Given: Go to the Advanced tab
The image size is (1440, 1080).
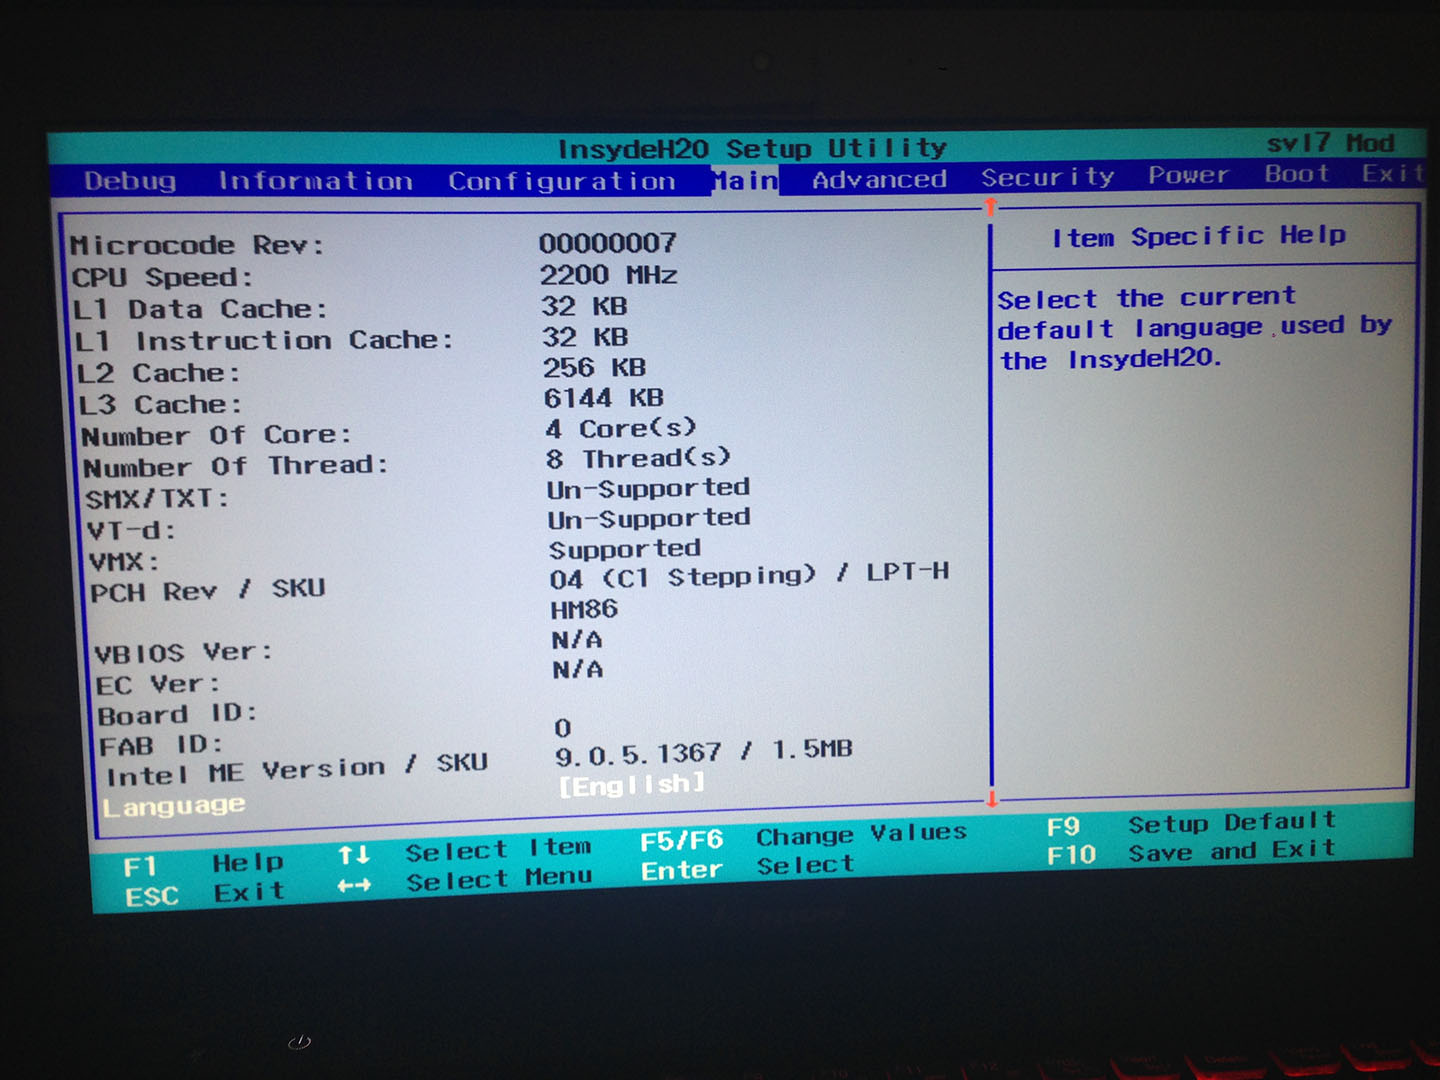Looking at the screenshot, I should pos(879,179).
